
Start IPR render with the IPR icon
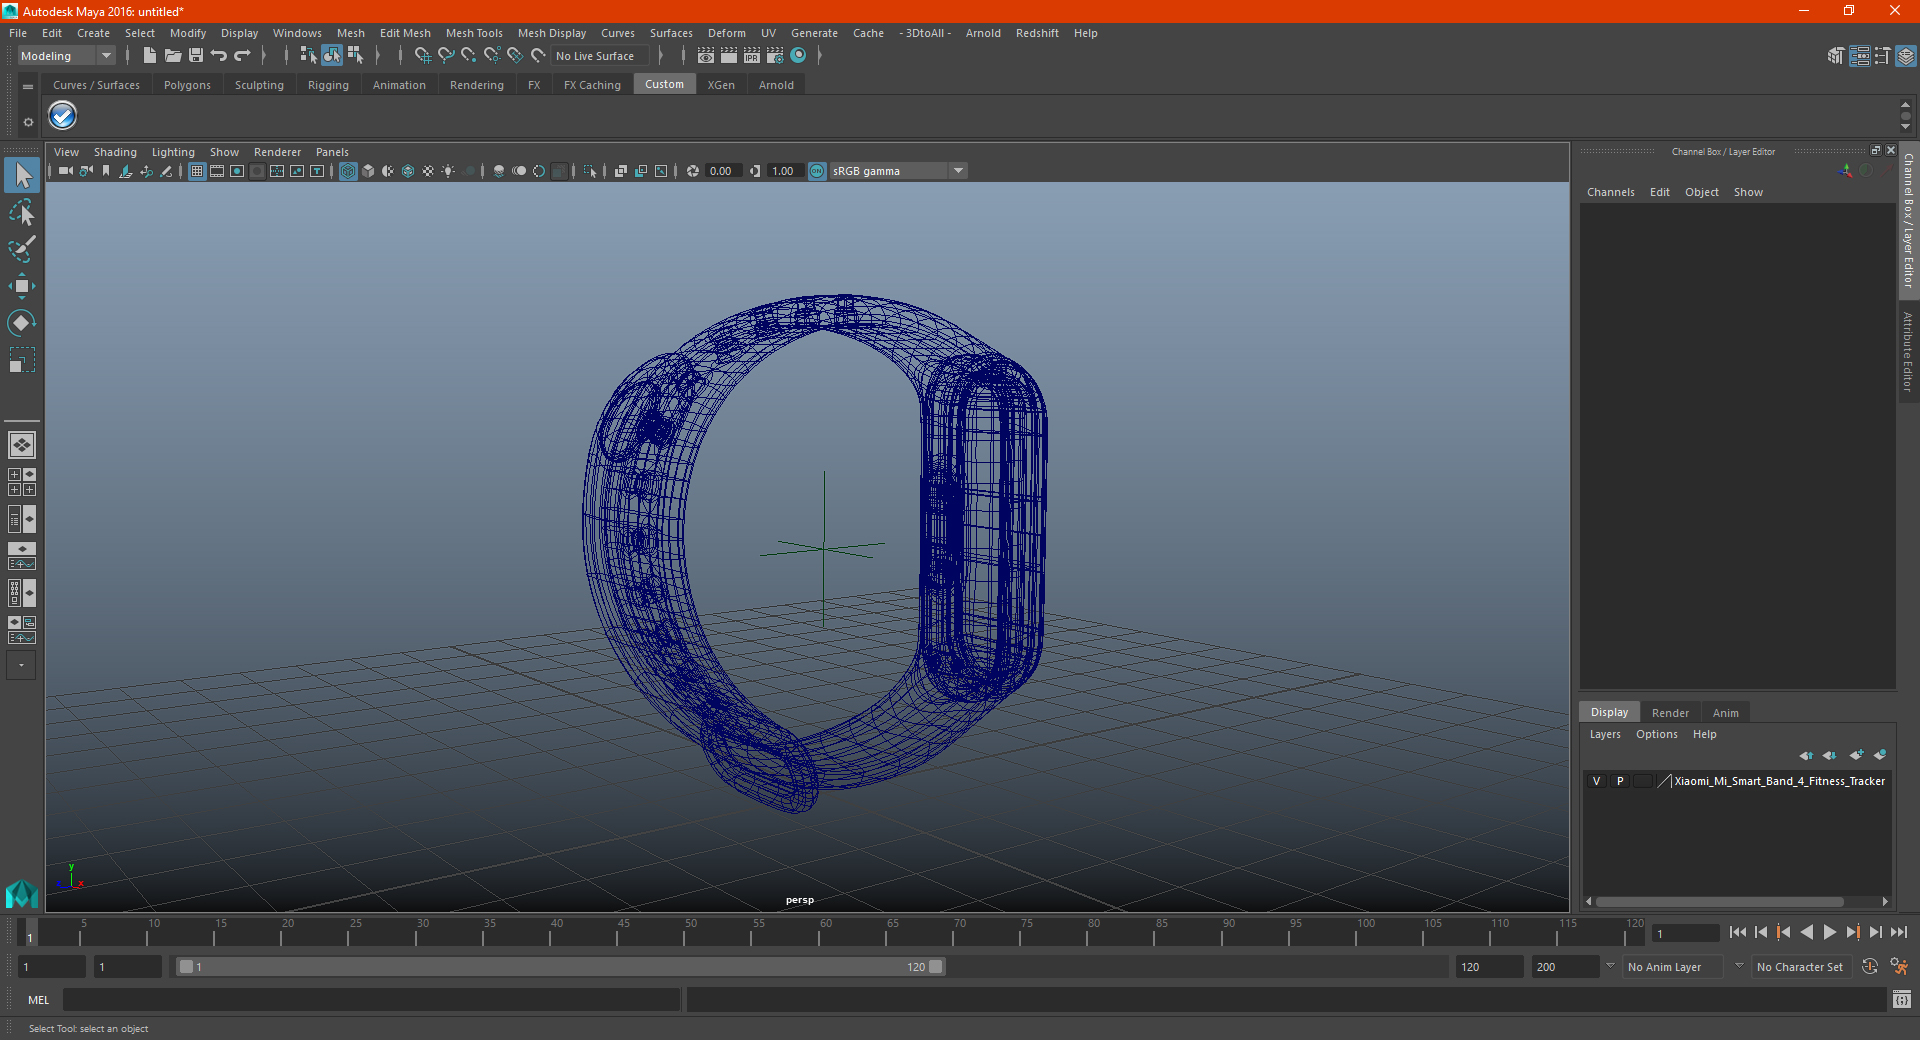coord(752,56)
